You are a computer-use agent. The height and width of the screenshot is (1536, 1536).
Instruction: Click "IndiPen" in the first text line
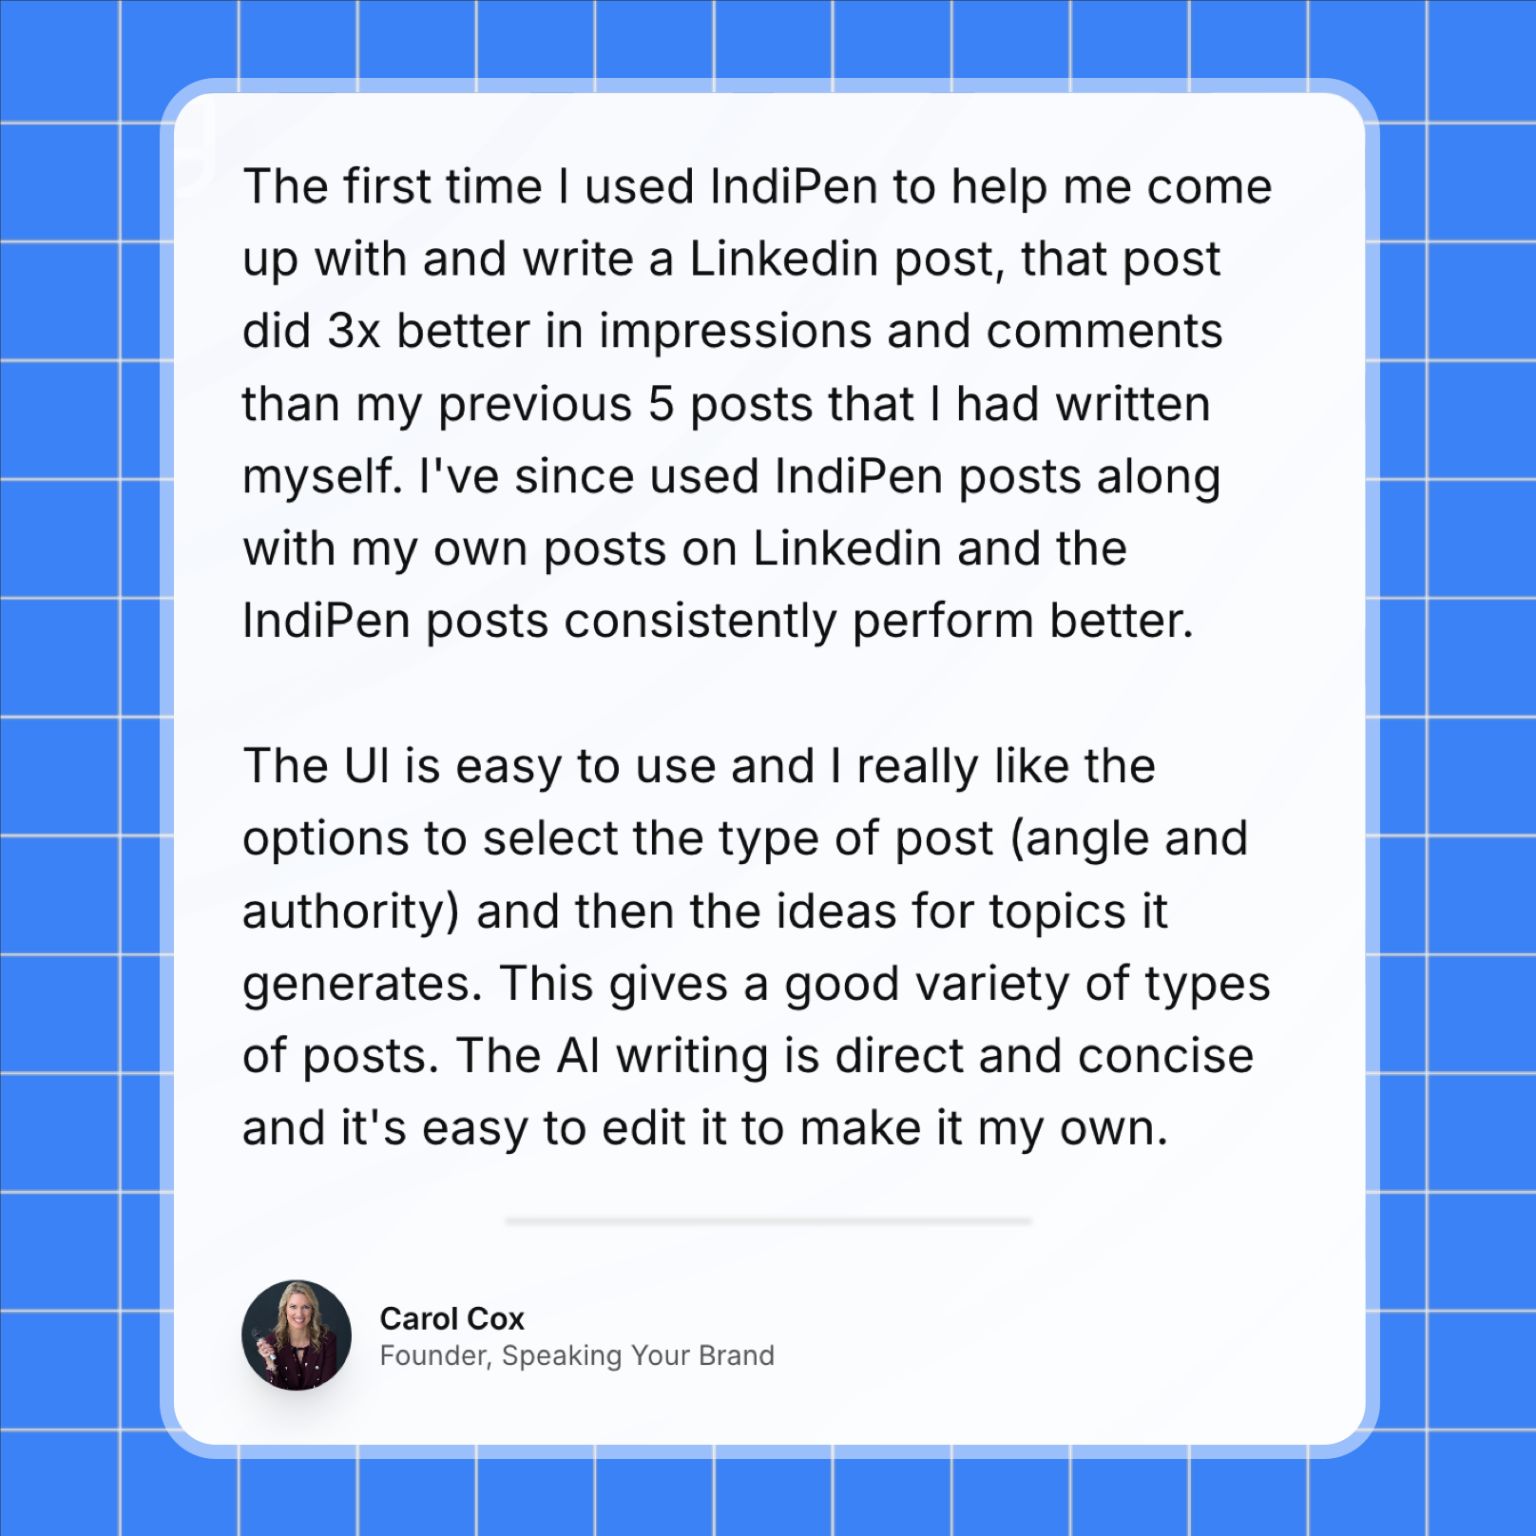[793, 187]
